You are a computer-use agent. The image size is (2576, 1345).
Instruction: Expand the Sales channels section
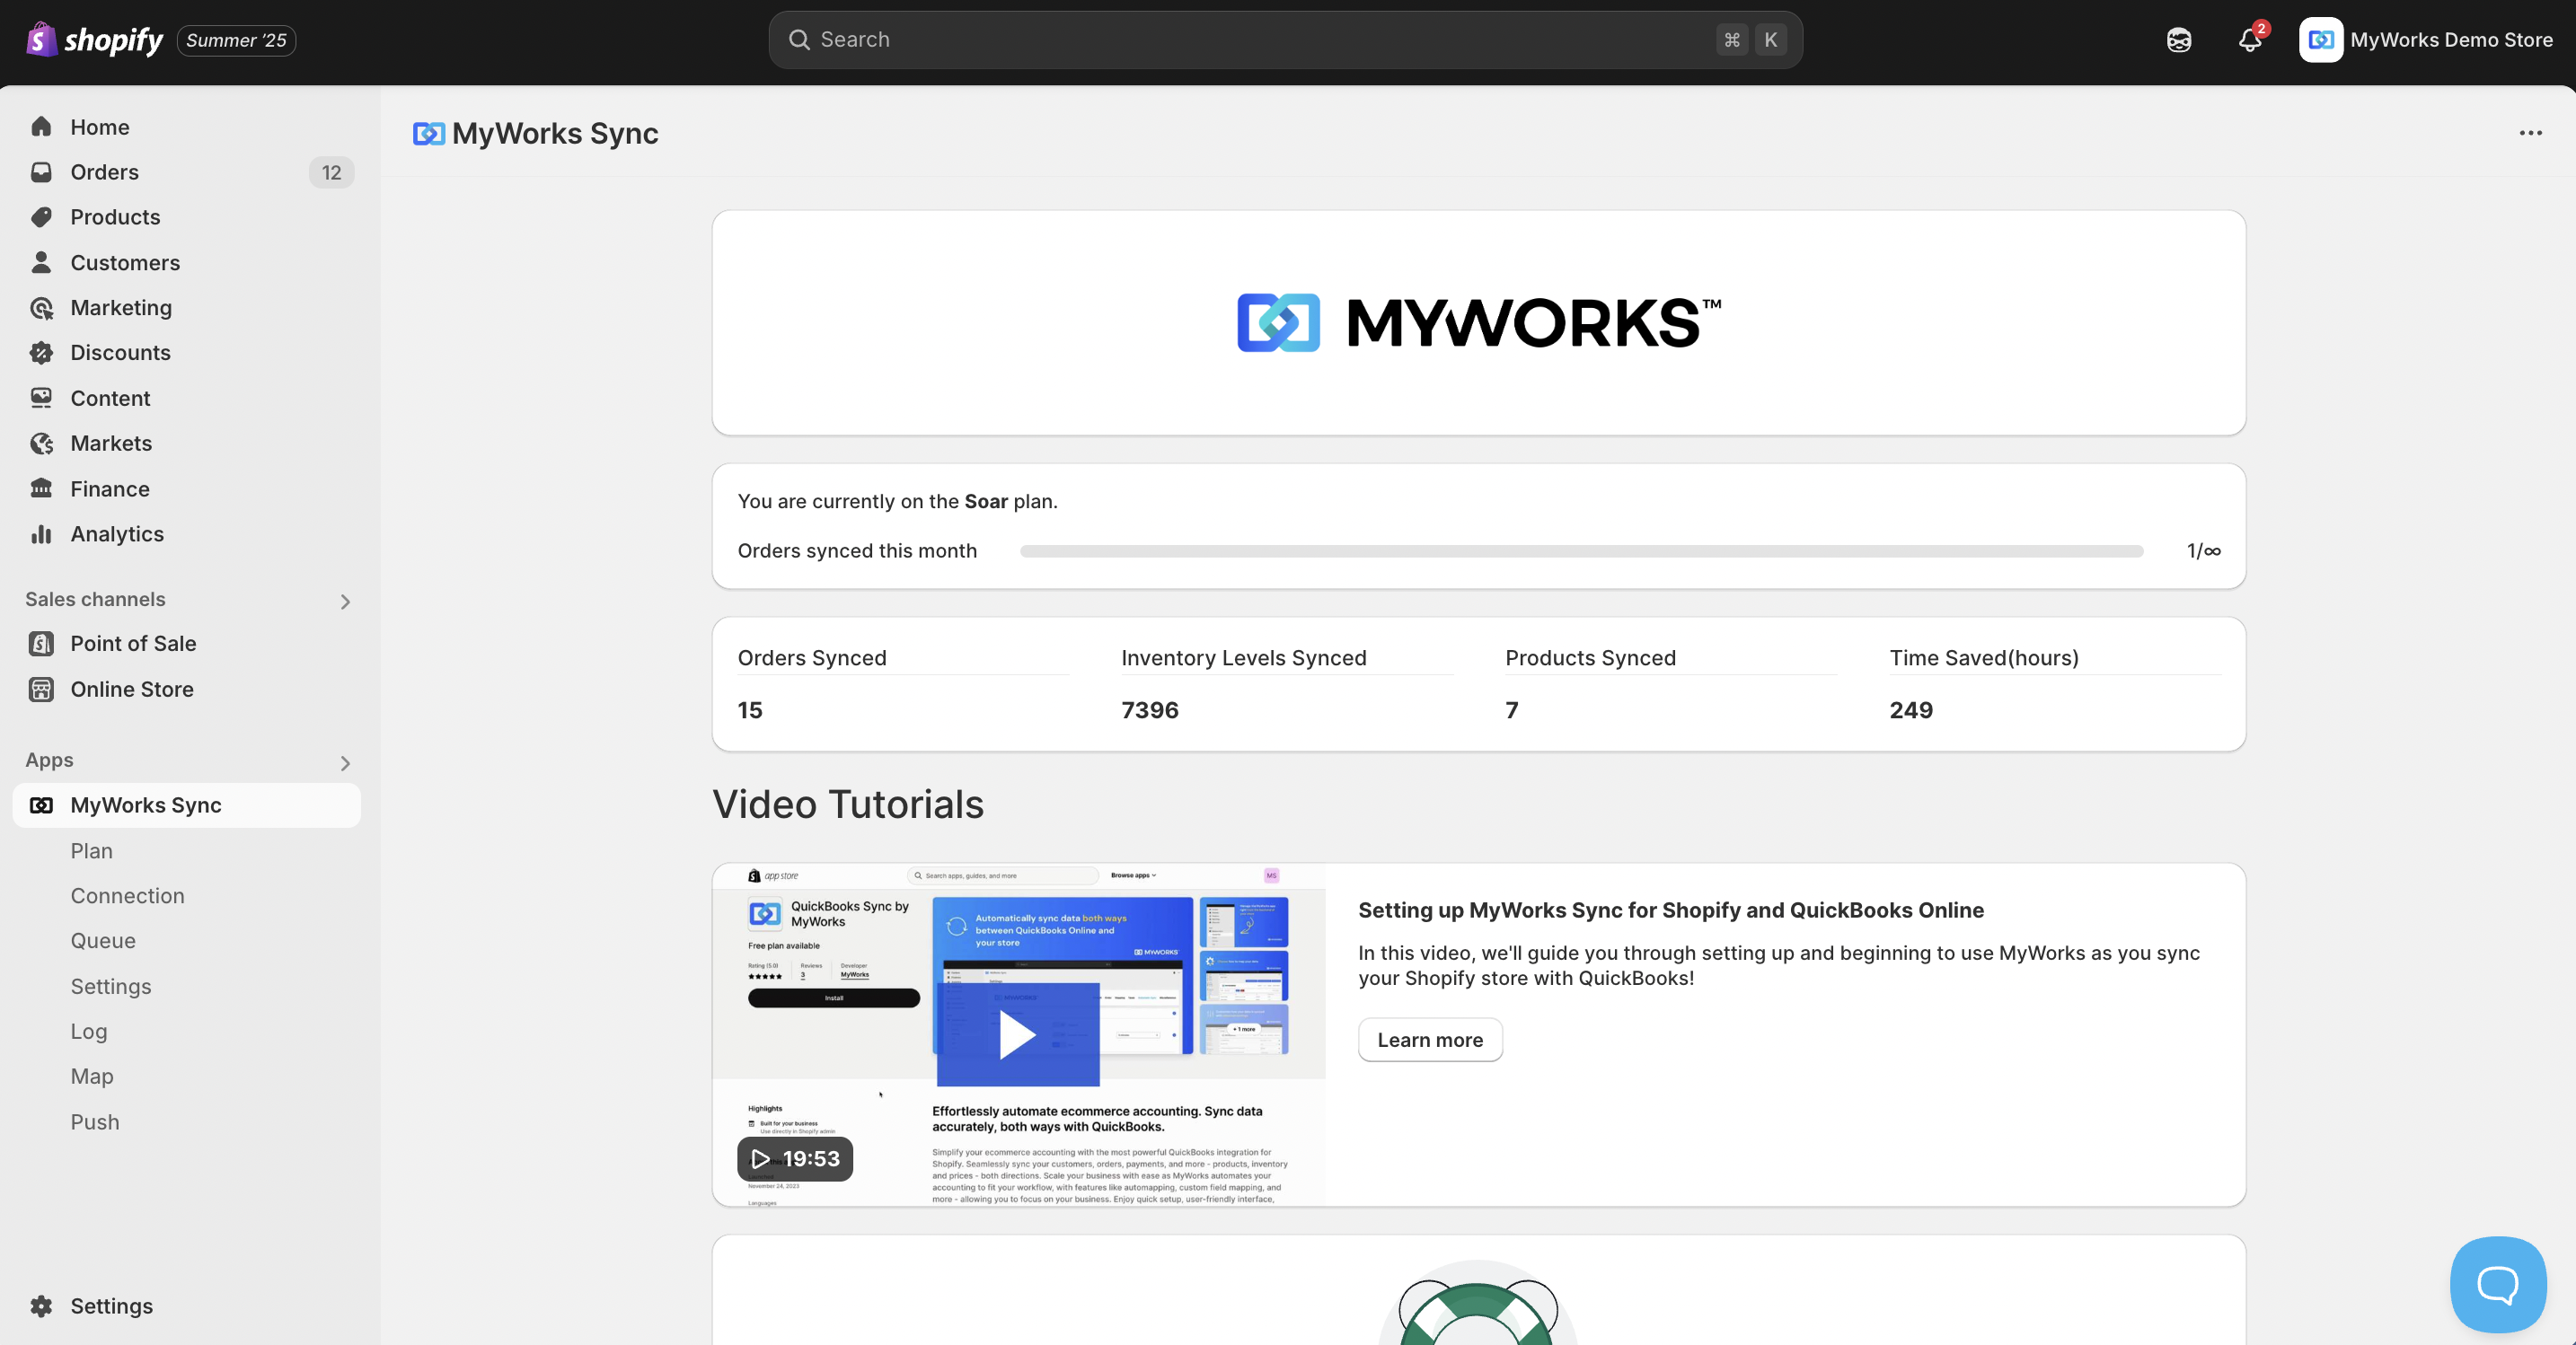345,601
